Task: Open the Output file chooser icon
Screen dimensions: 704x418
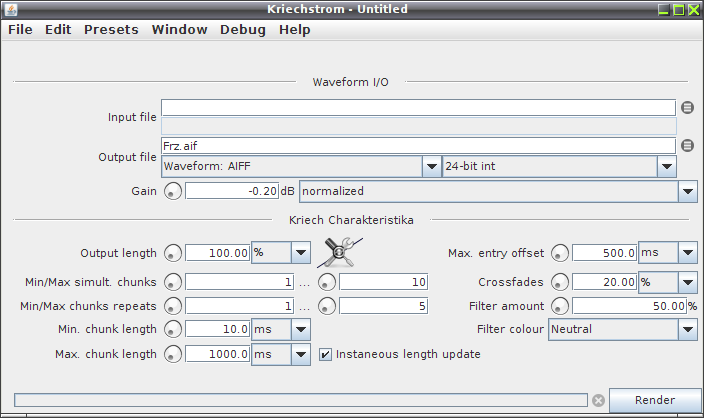Action: 687,145
